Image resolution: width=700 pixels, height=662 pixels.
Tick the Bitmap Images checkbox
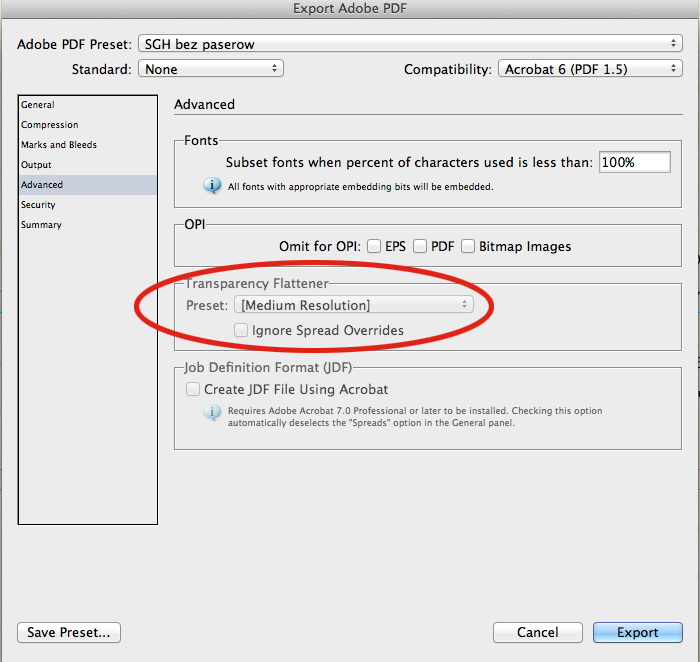pyautogui.click(x=467, y=246)
